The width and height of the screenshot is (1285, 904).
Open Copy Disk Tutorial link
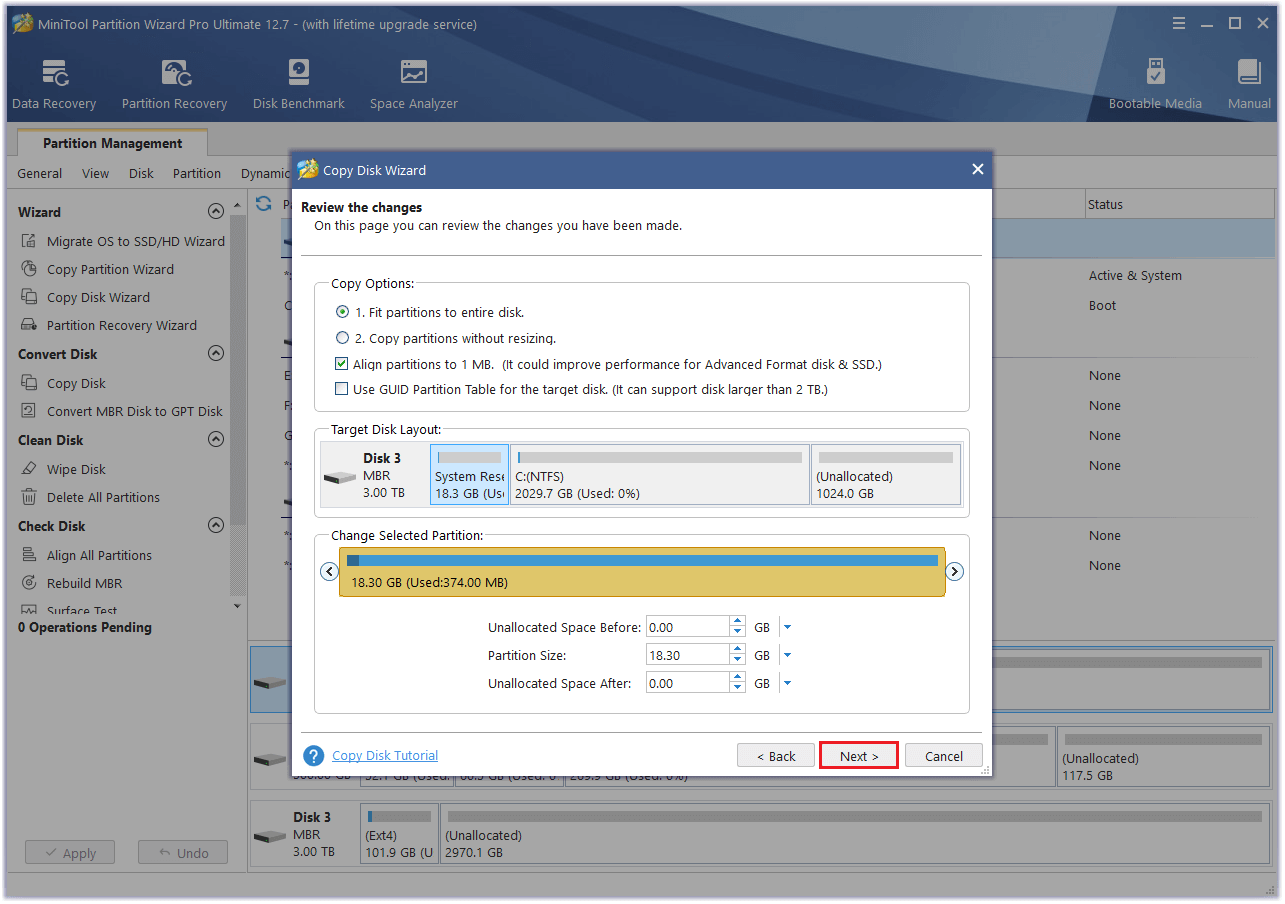pos(385,756)
